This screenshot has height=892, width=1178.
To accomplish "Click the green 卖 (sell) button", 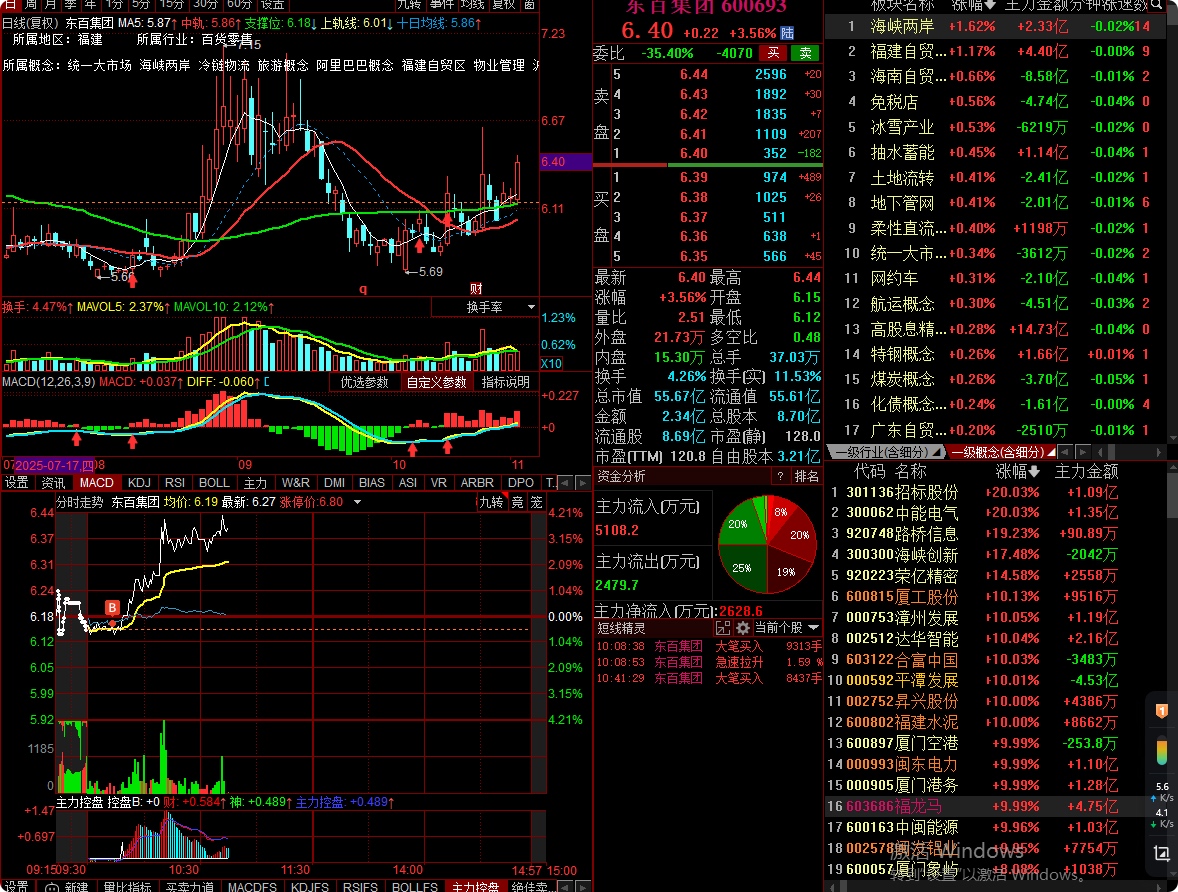I will (806, 53).
